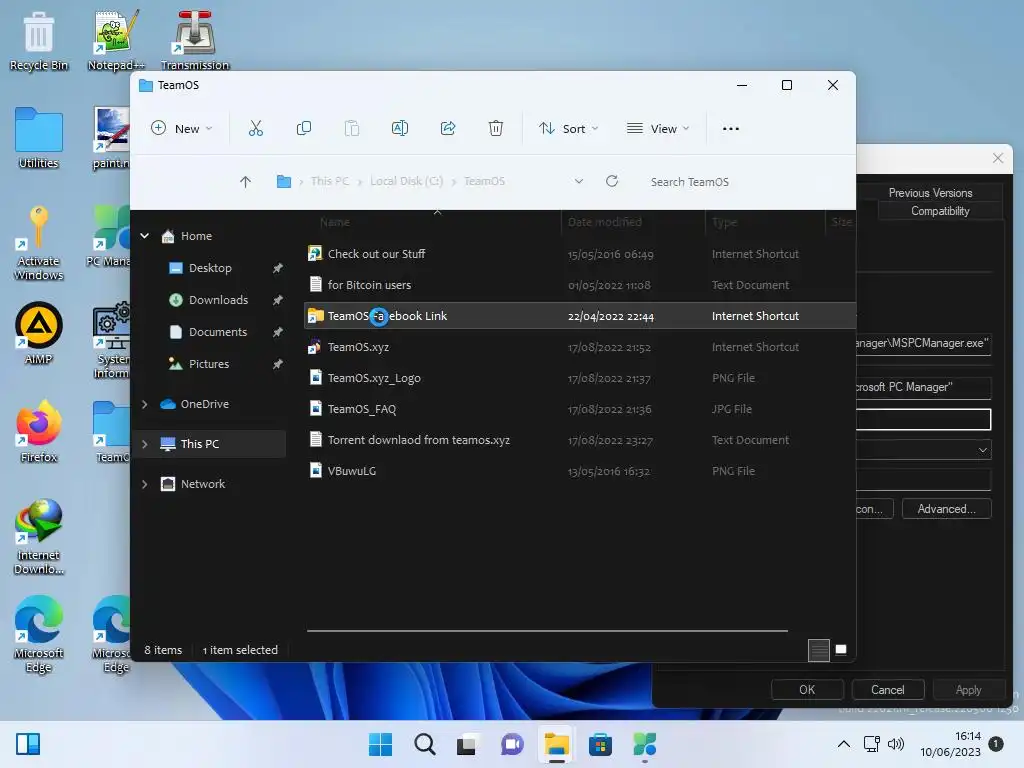Click Date modified column header
Image resolution: width=1024 pixels, height=768 pixels.
pyautogui.click(x=605, y=222)
